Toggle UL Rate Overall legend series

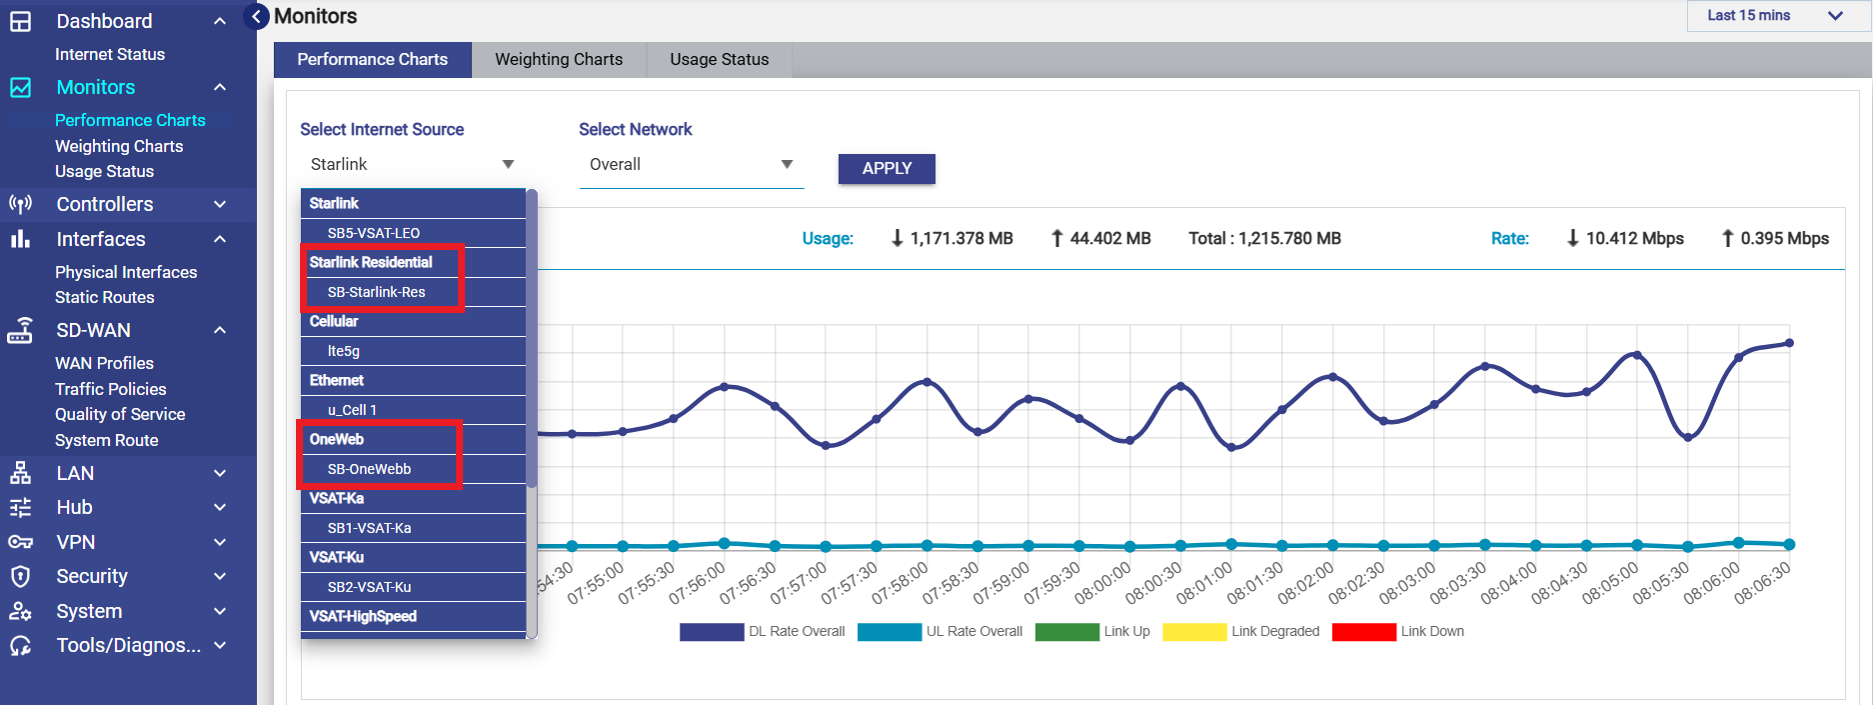[x=973, y=632]
